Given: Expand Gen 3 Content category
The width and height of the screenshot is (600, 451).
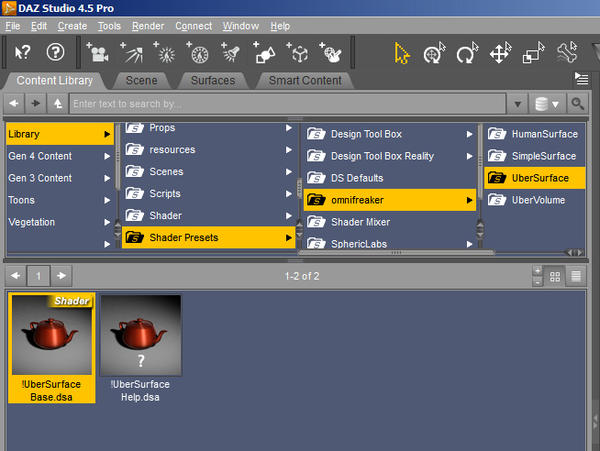Looking at the screenshot, I should click(107, 178).
